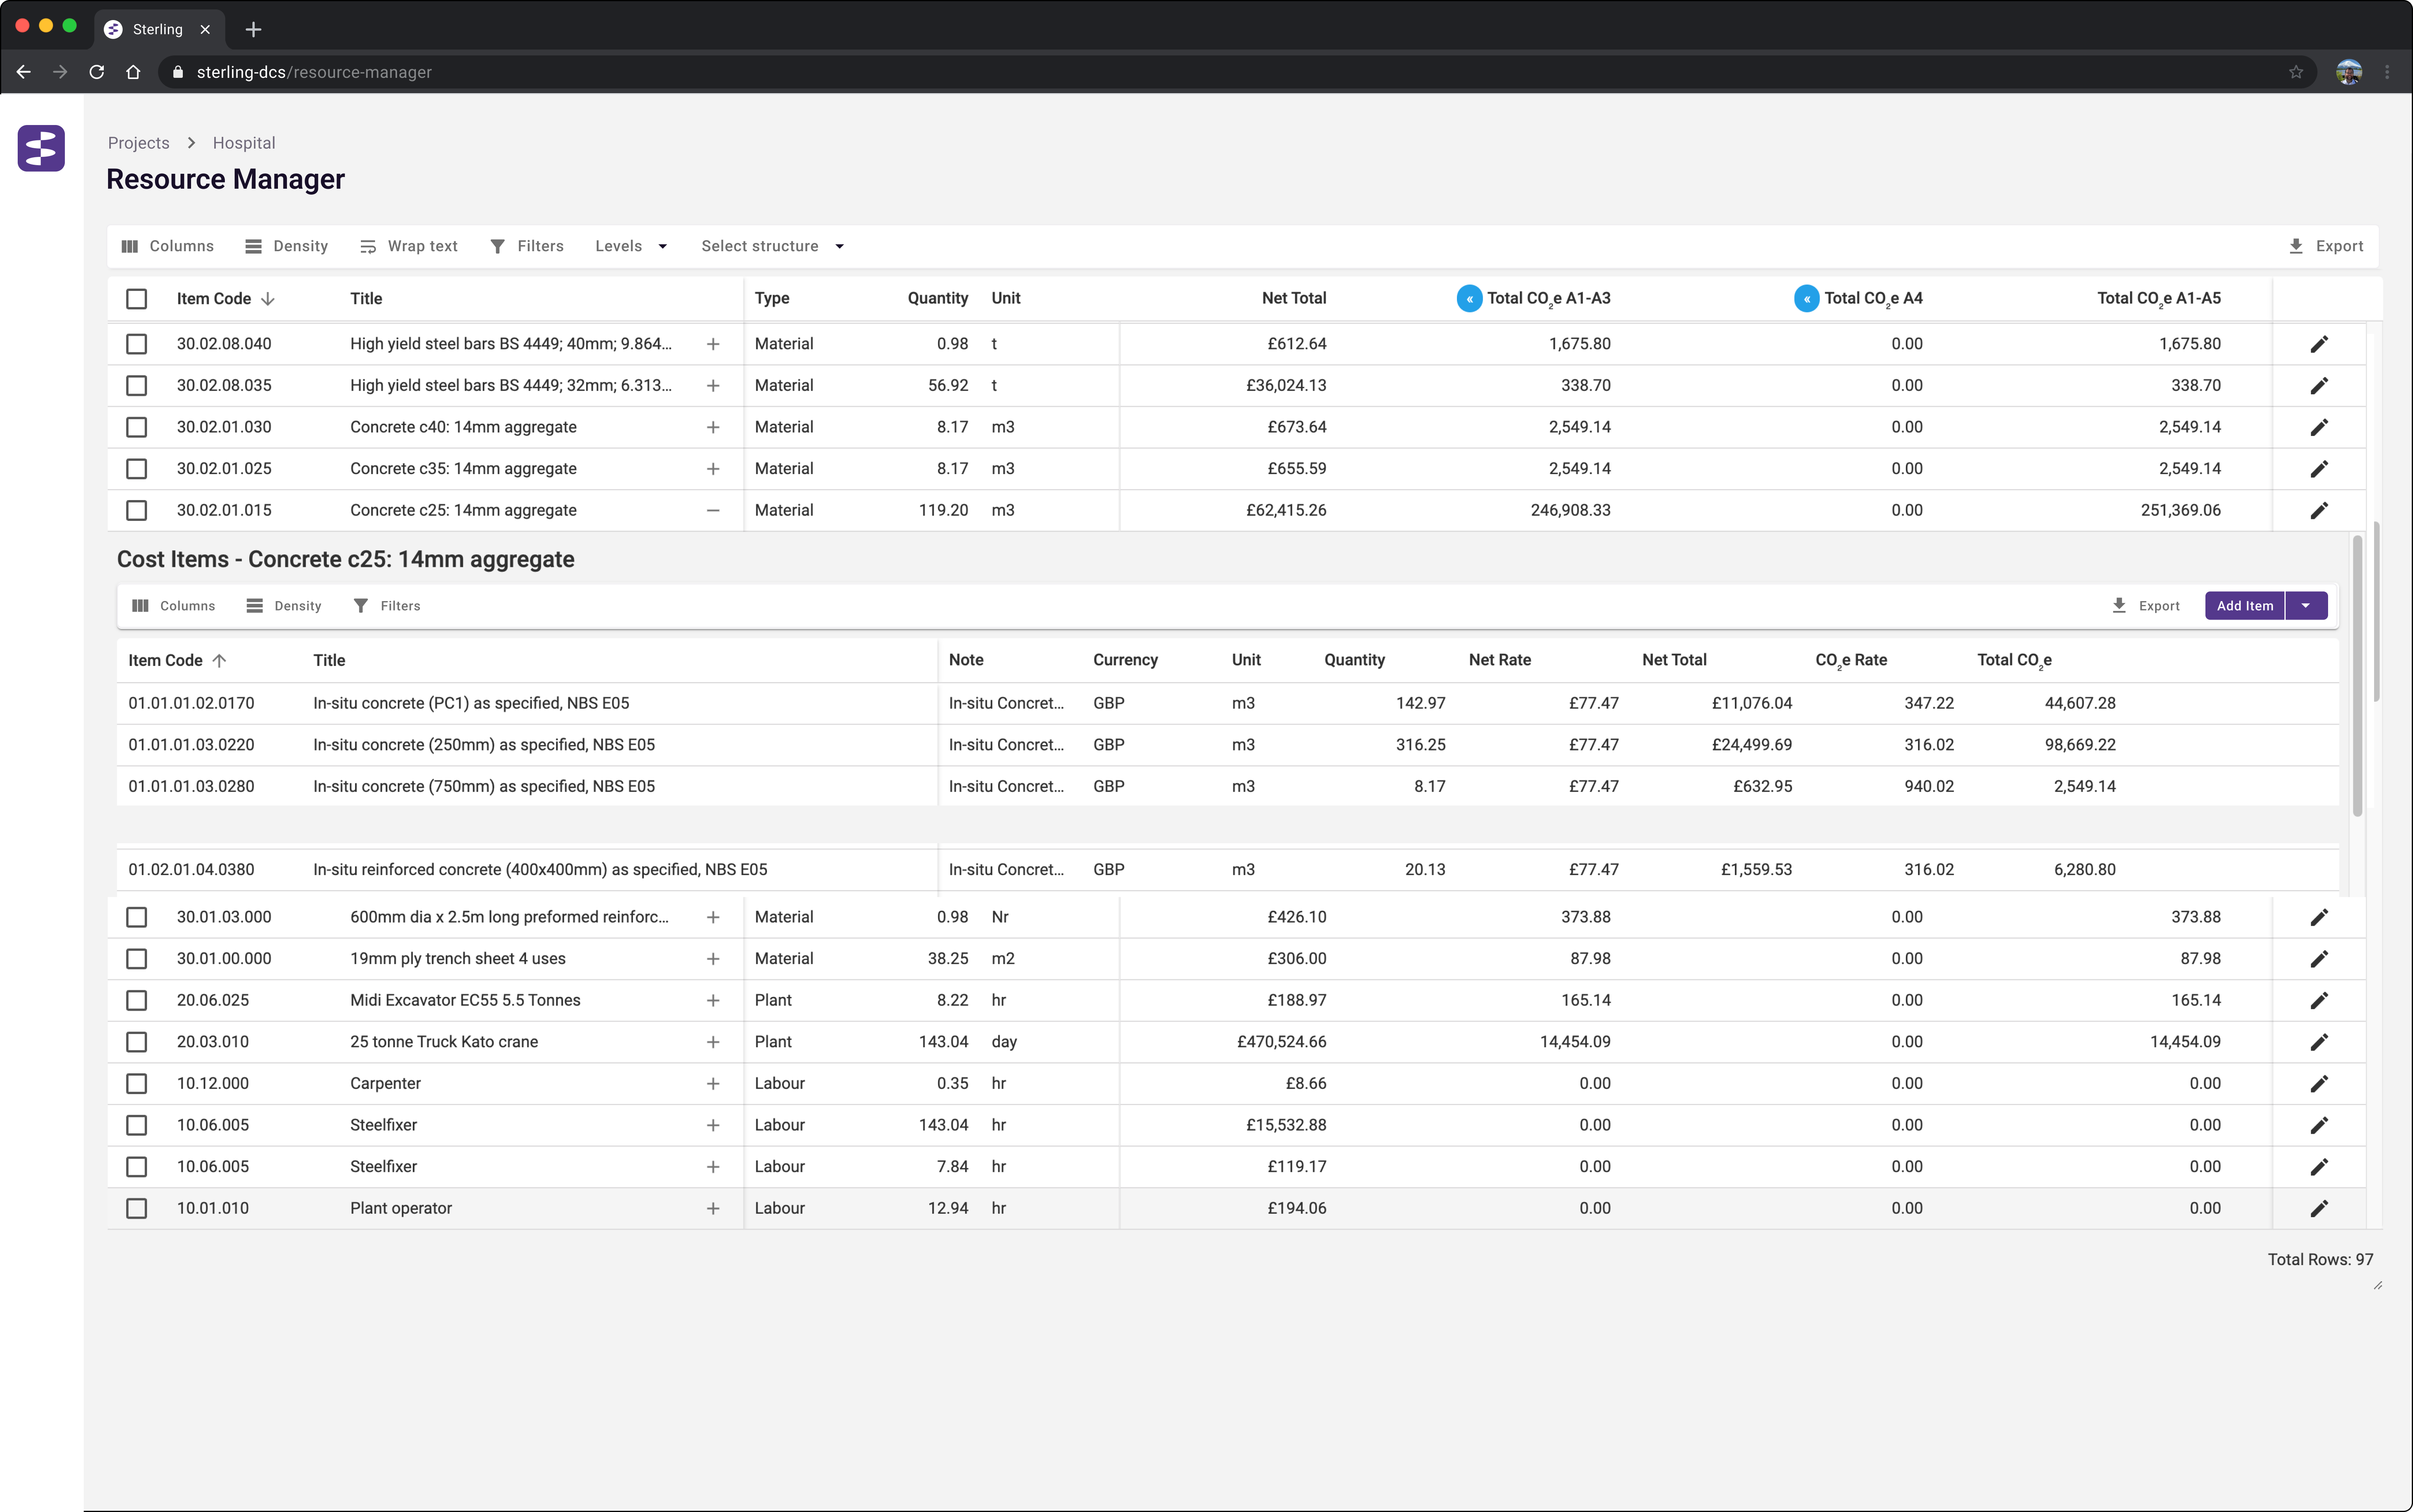Image resolution: width=2413 pixels, height=1512 pixels.
Task: Select all rows with header checkbox
Action: 137,299
